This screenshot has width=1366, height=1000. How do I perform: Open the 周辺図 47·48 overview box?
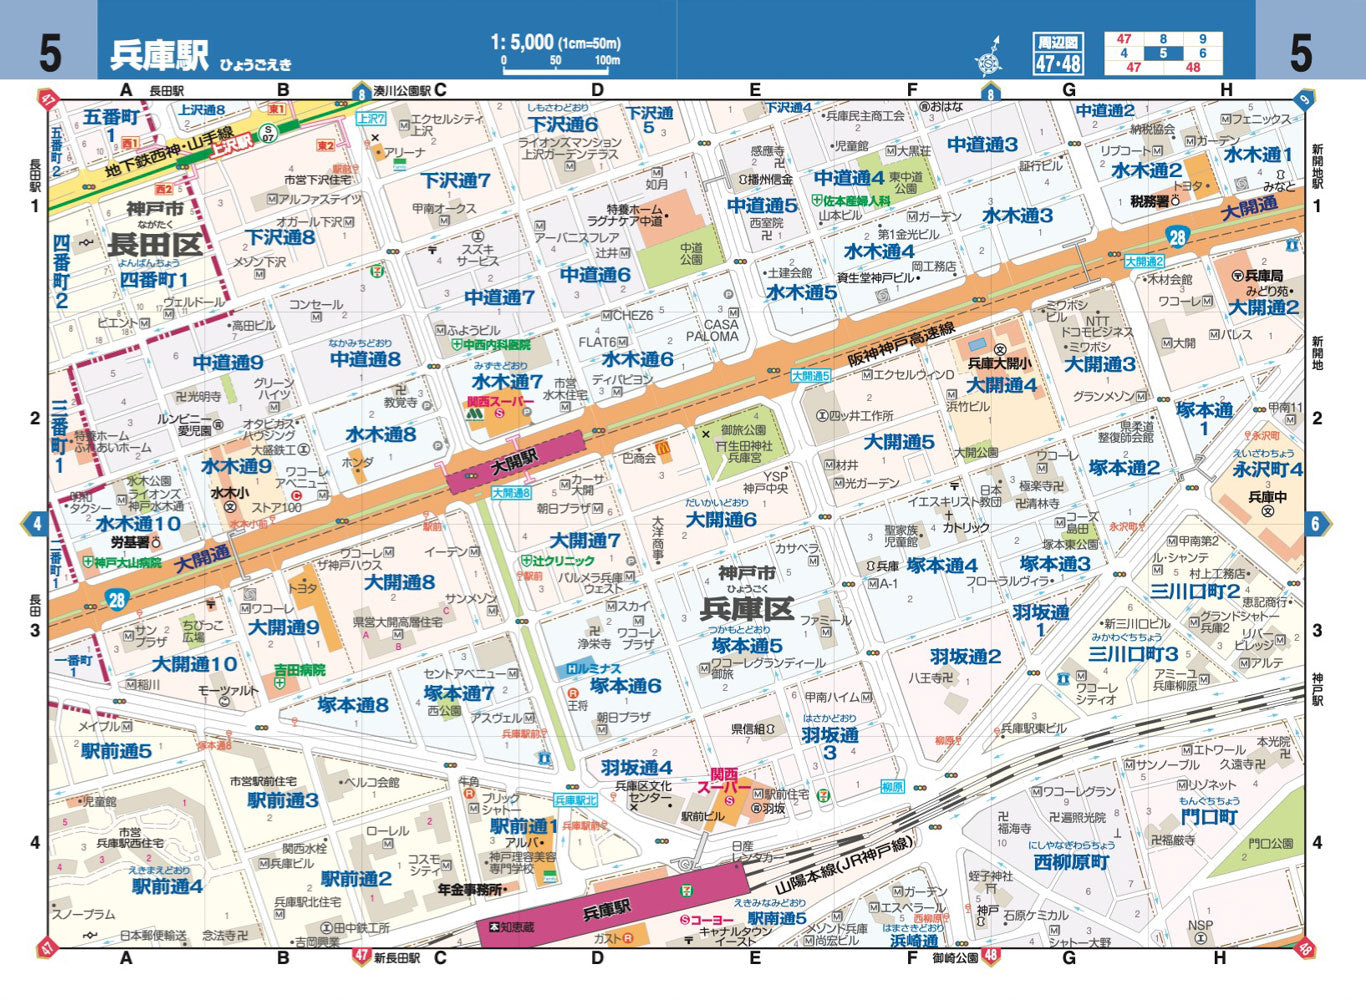coord(1058,54)
